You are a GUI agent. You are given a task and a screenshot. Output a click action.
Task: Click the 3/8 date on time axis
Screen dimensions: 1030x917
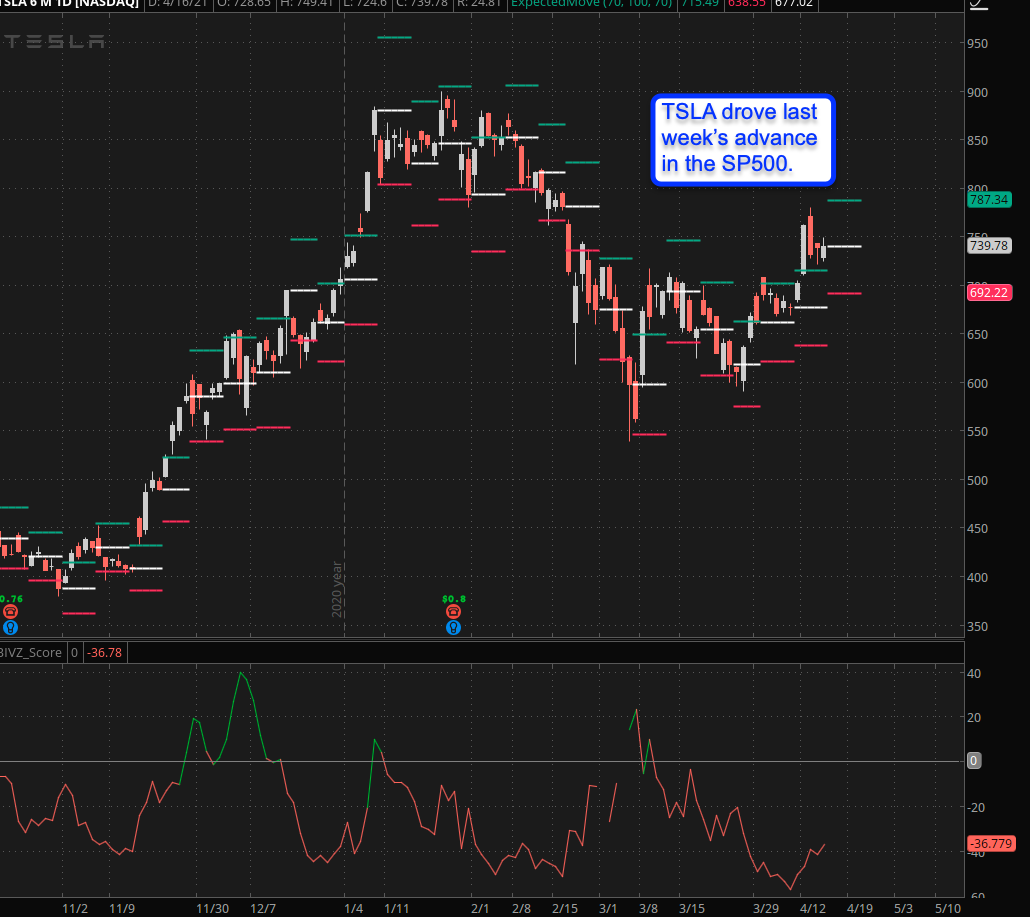tap(648, 908)
